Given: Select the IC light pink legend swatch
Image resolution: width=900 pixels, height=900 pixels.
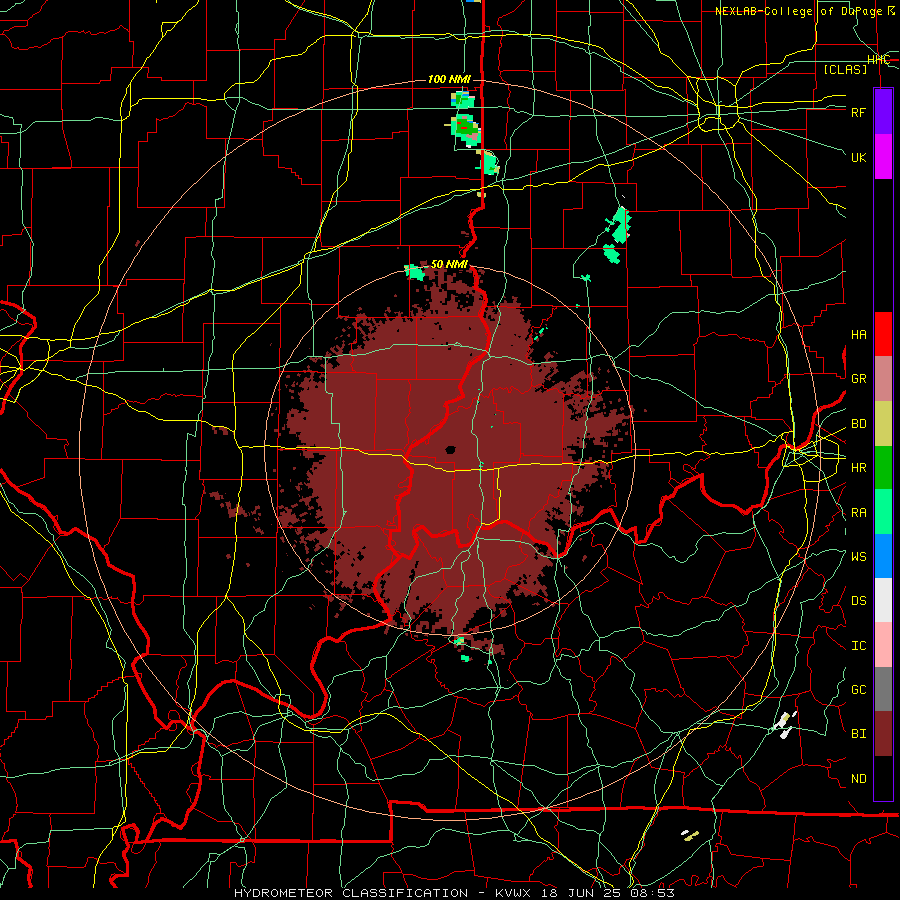Looking at the screenshot, I should click(x=883, y=645).
